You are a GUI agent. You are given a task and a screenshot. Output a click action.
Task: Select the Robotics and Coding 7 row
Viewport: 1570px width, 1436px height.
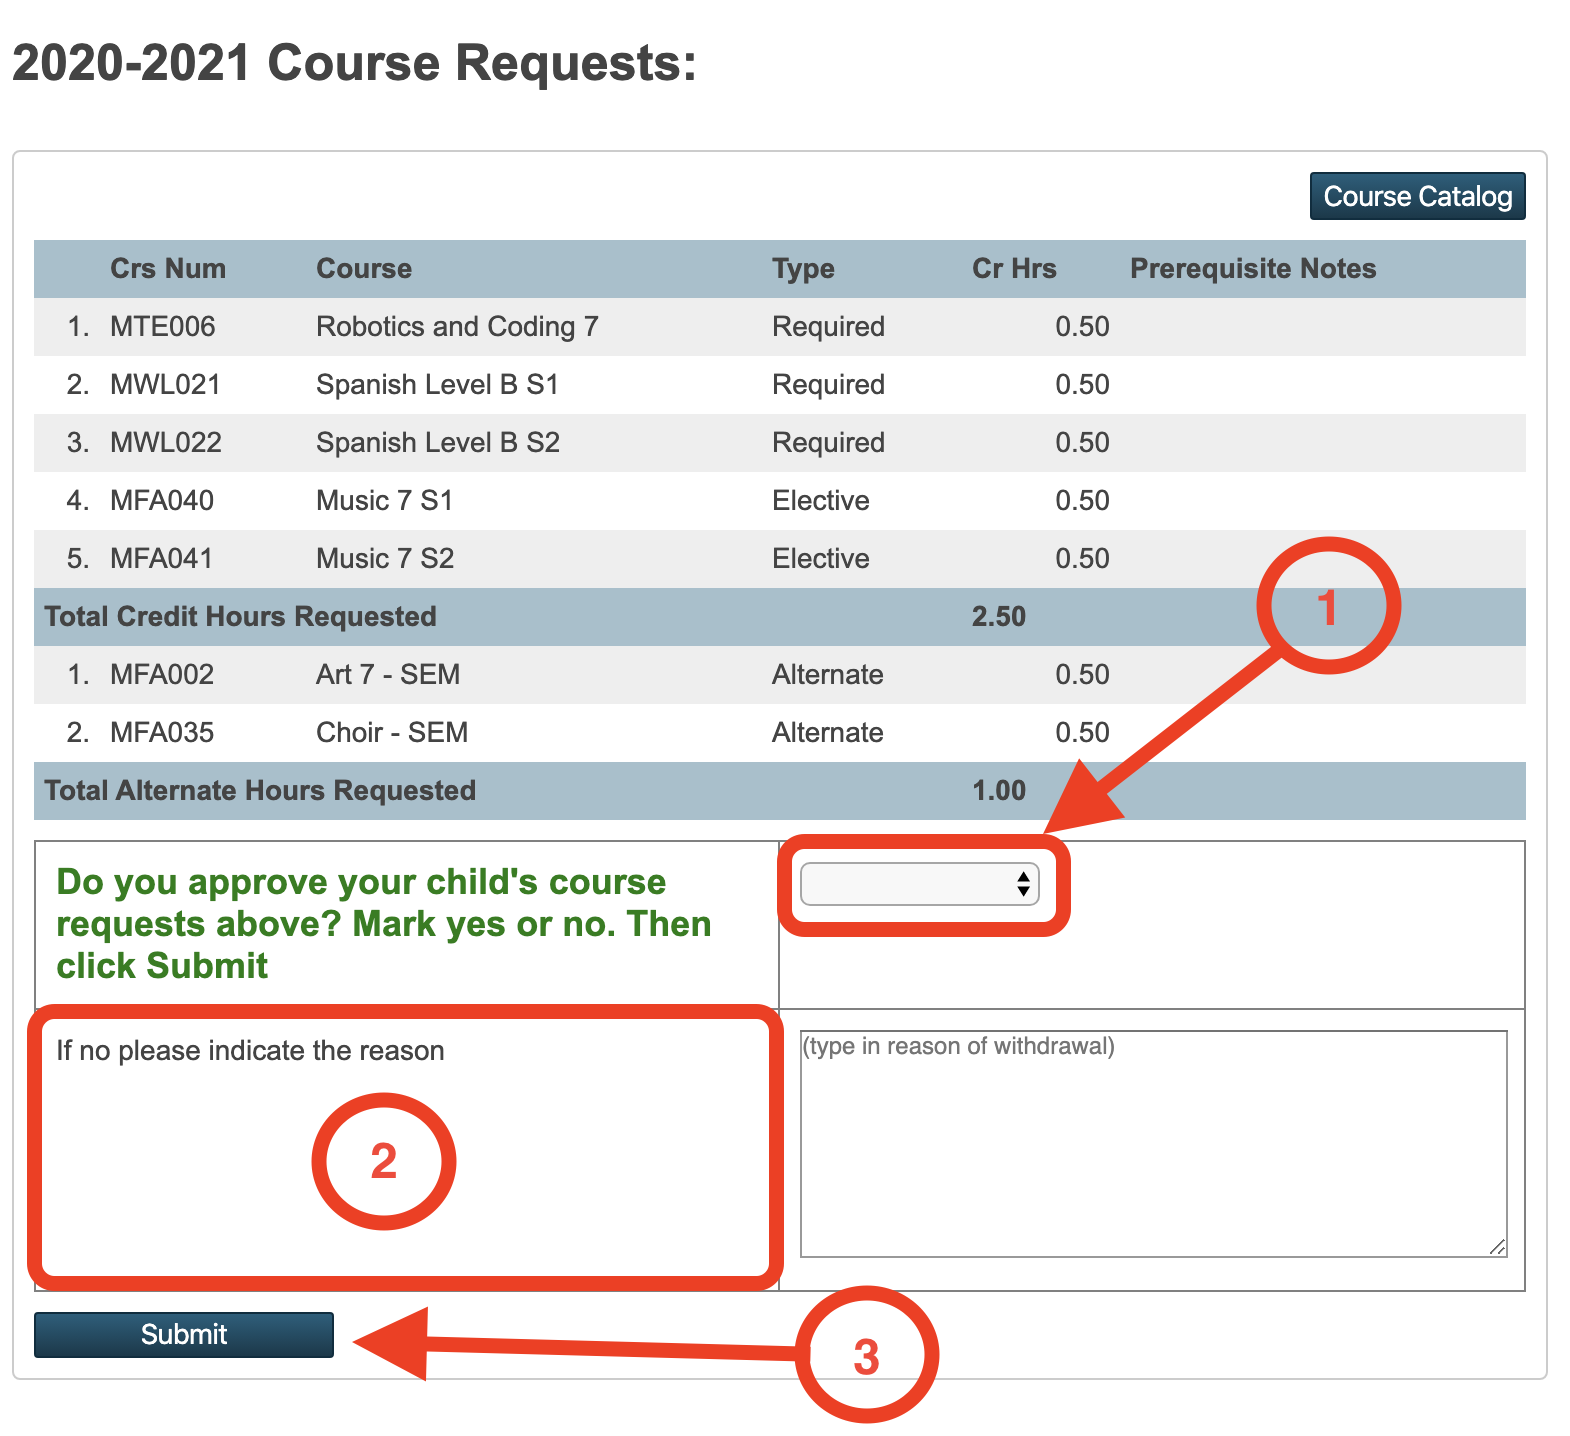pyautogui.click(x=456, y=327)
